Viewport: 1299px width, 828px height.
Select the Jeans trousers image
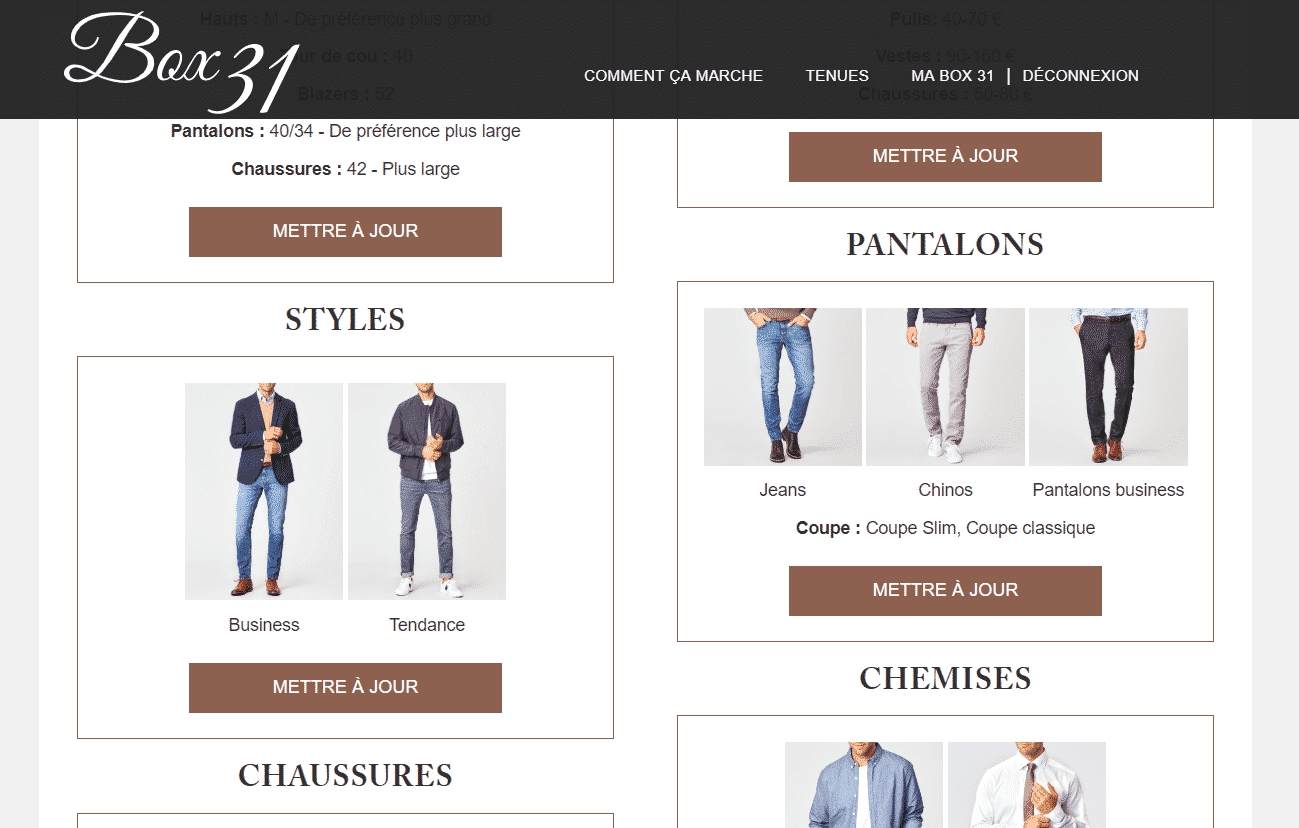783,387
